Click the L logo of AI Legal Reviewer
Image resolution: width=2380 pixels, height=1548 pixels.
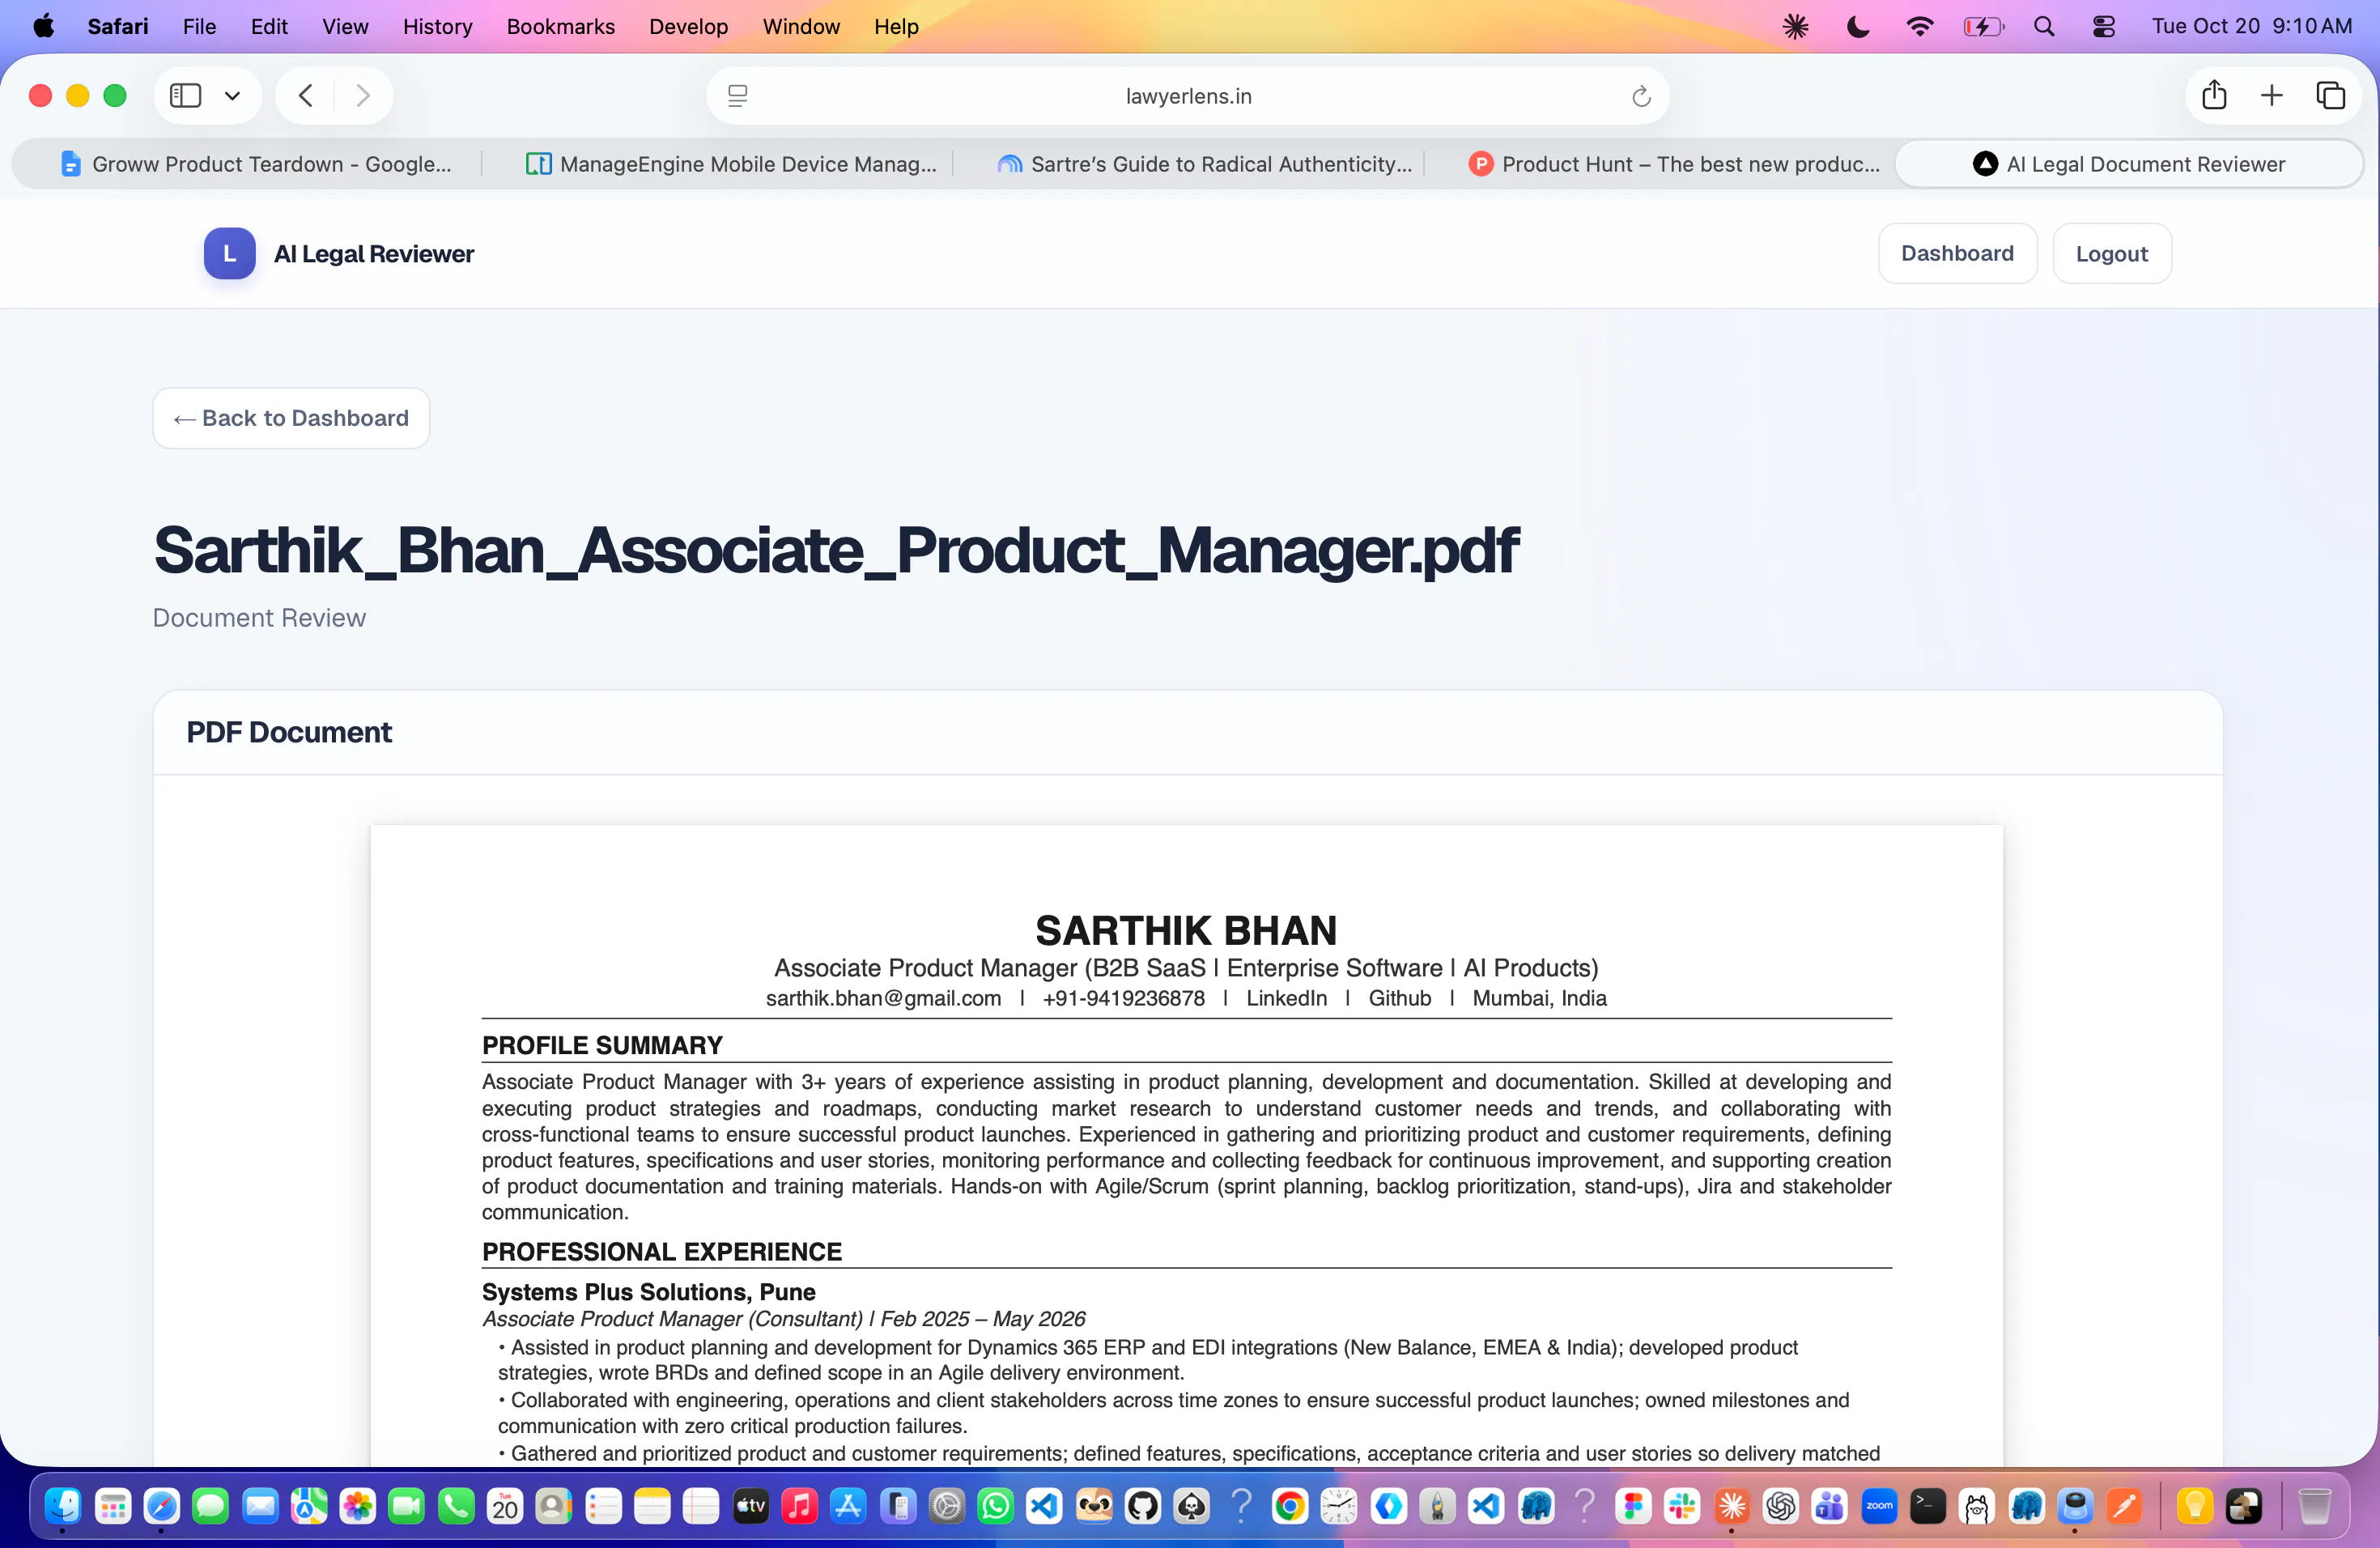pos(229,254)
